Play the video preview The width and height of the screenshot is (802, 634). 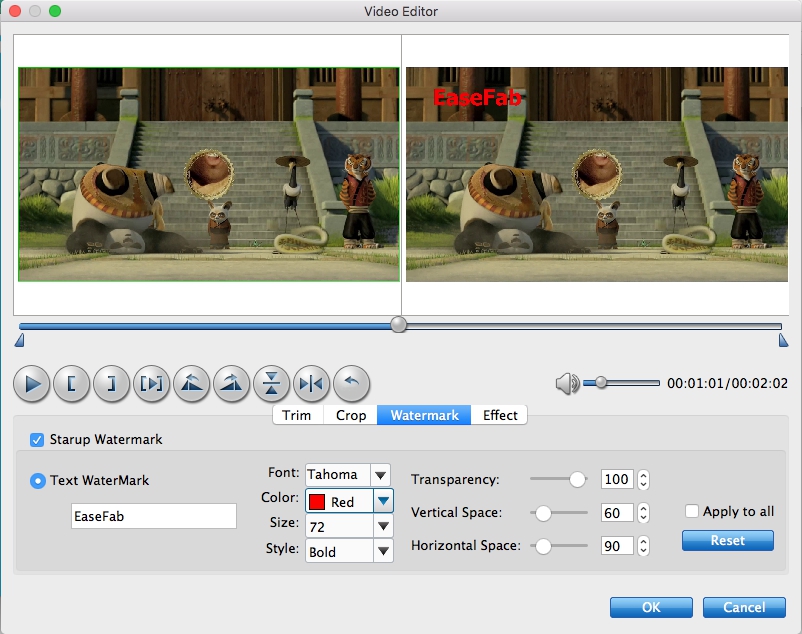[x=32, y=383]
